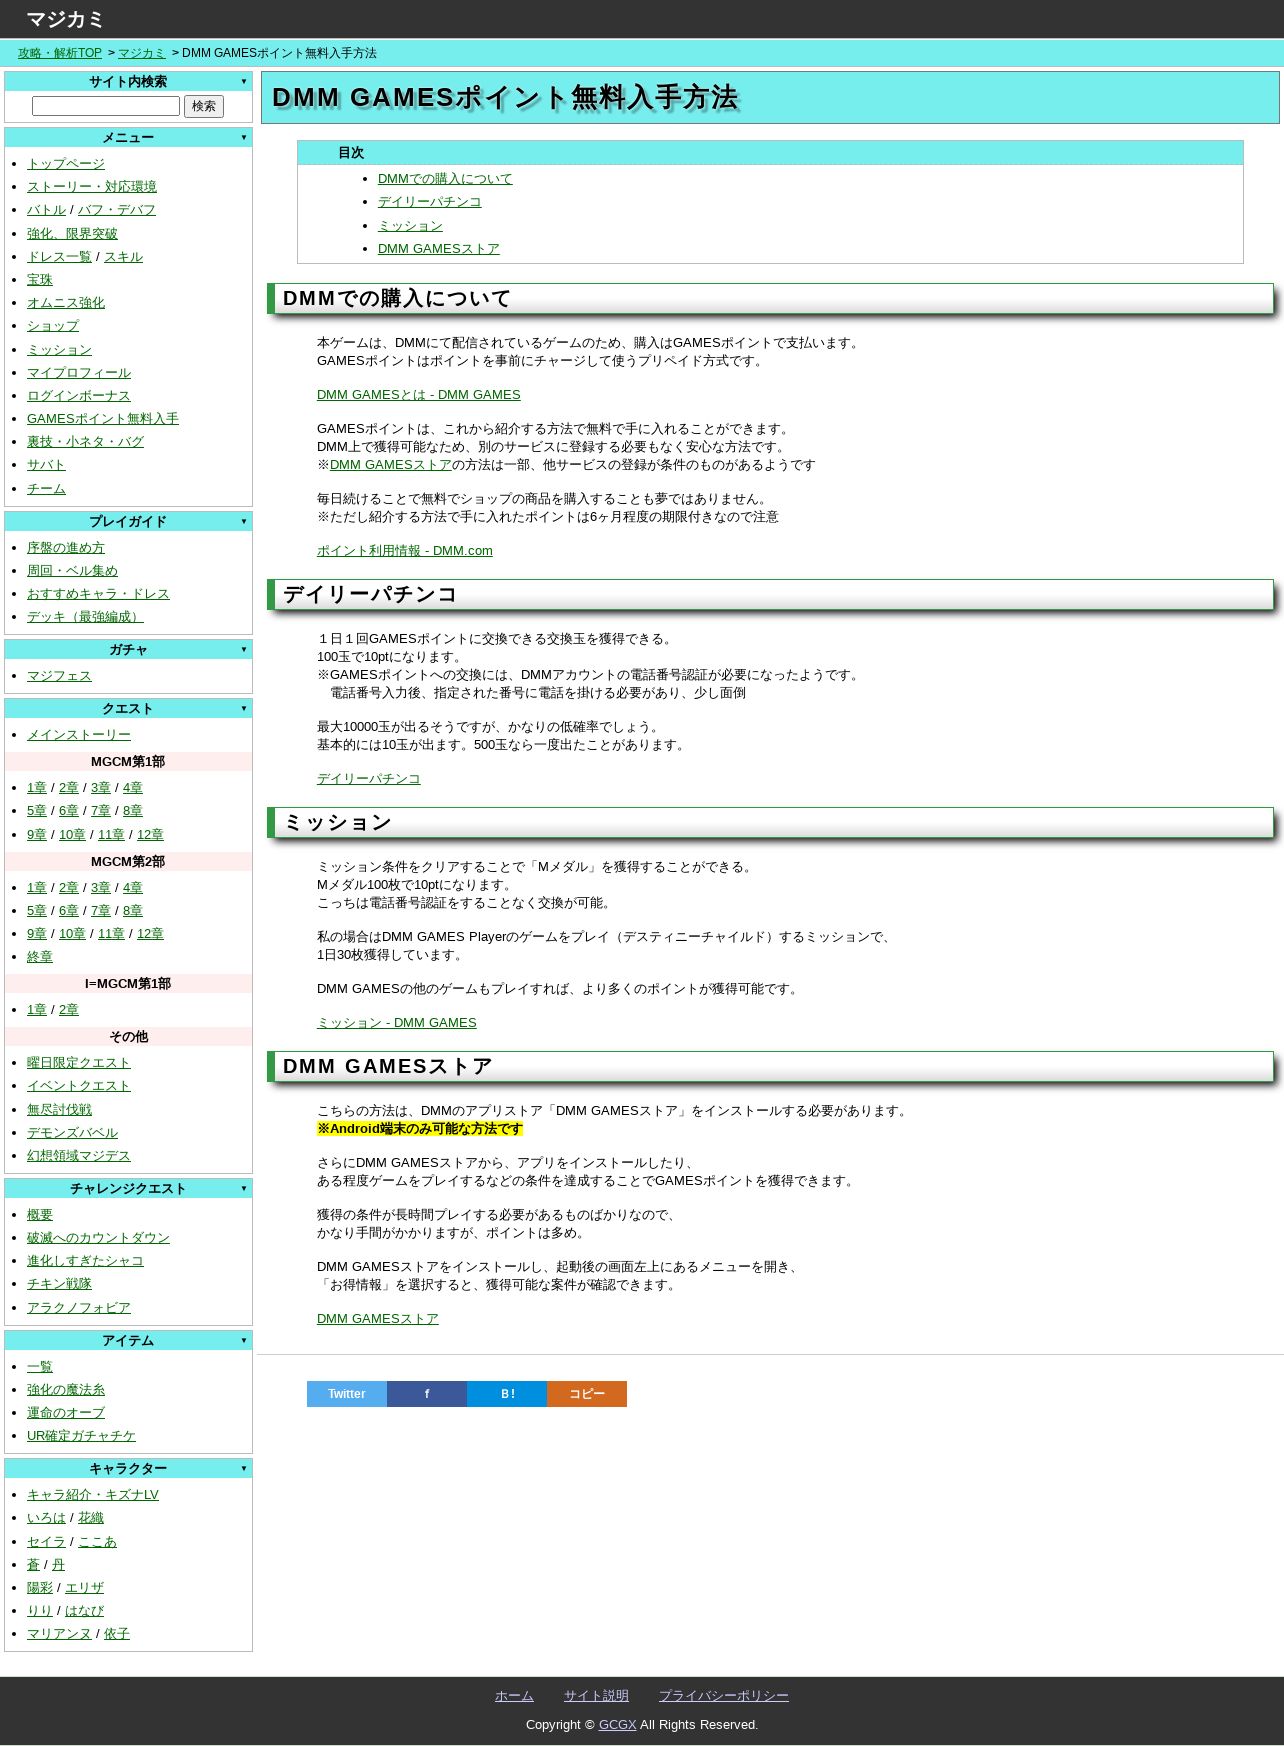Screen dimensions: 1284x1746
Task: Open ドレス一覧 menu entry
Action: coord(59,257)
